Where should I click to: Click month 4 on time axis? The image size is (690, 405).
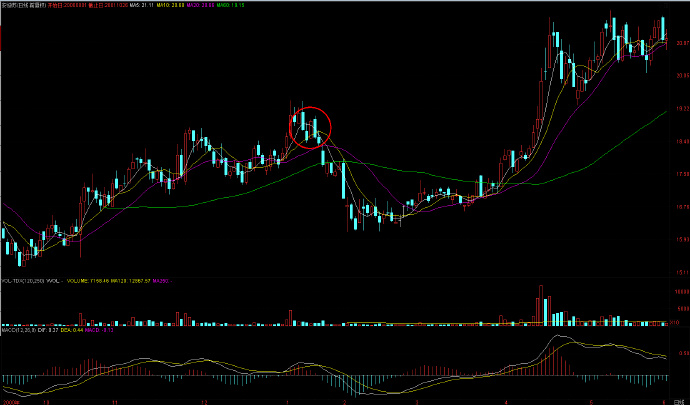pos(506,402)
